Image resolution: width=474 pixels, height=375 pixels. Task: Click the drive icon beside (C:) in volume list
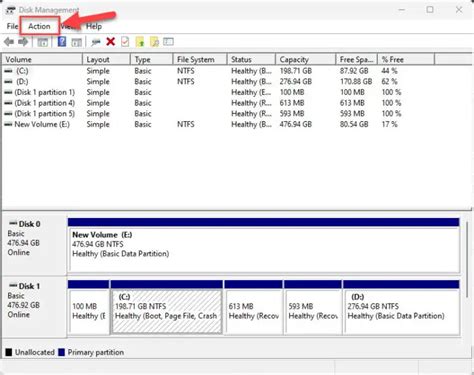pos(8,71)
